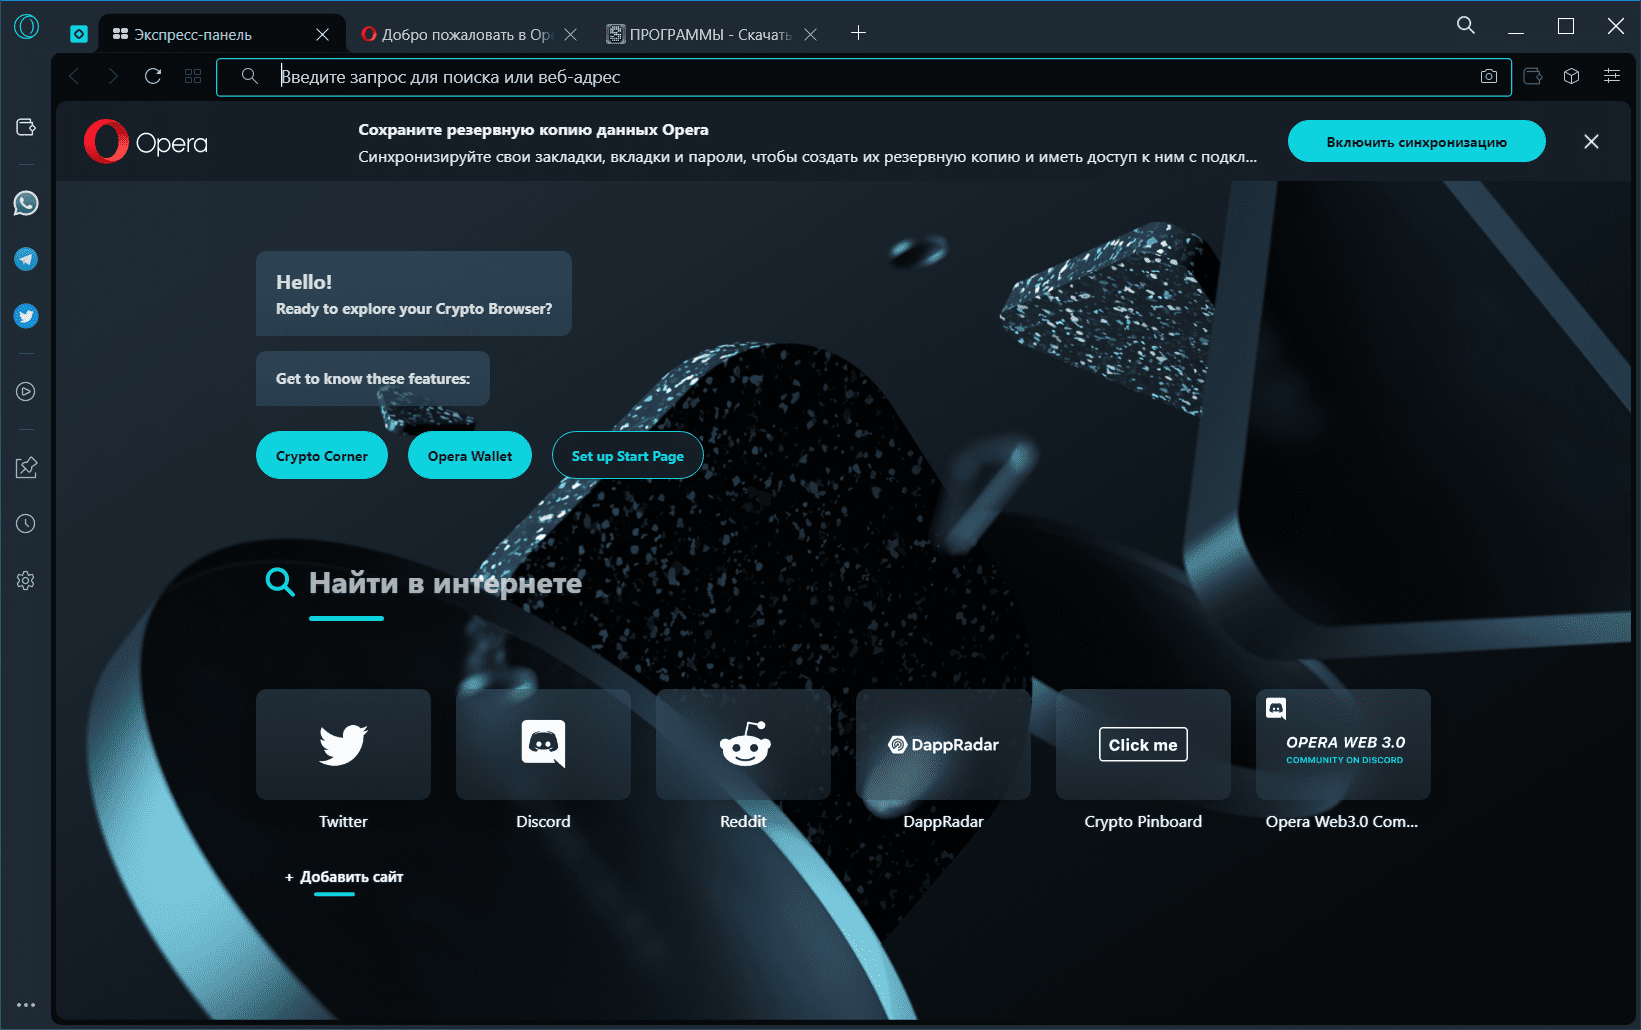This screenshot has height=1030, width=1641.
Task: Open WhatsApp in the sidebar
Action: (26, 203)
